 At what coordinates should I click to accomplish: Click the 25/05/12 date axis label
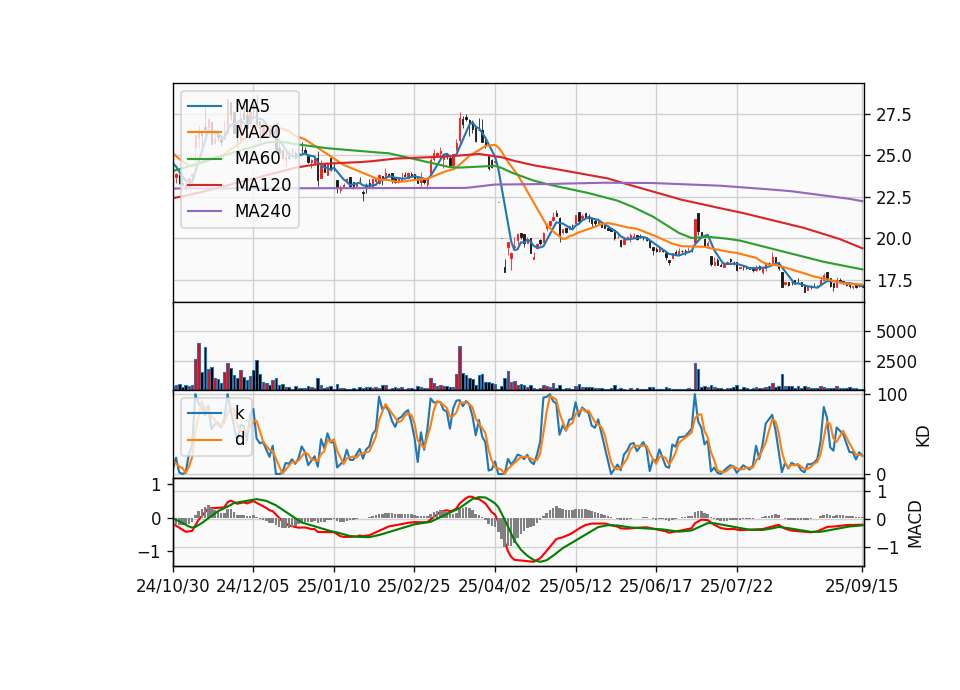click(576, 586)
